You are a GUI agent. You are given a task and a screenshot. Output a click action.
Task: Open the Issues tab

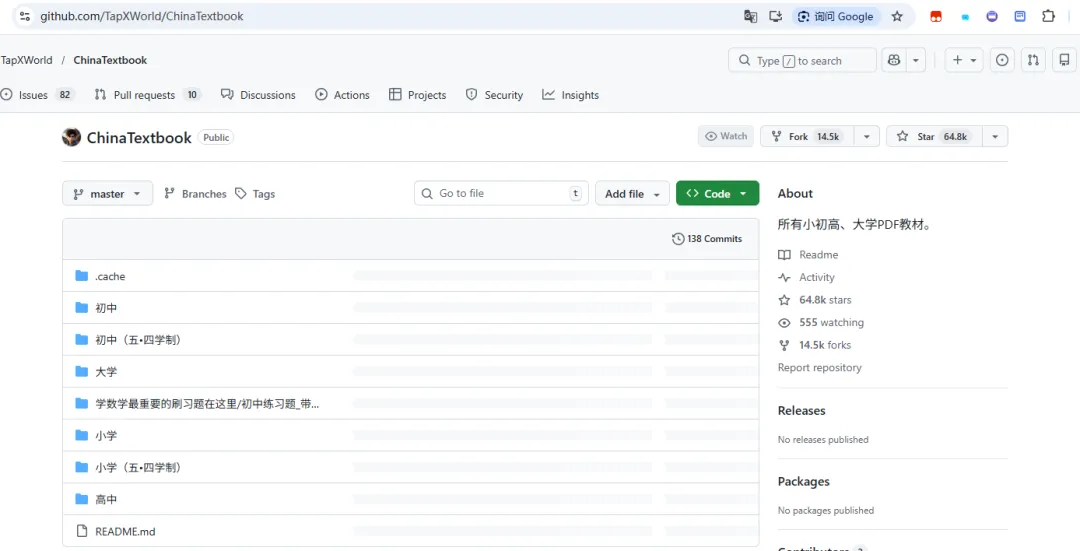tap(37, 95)
